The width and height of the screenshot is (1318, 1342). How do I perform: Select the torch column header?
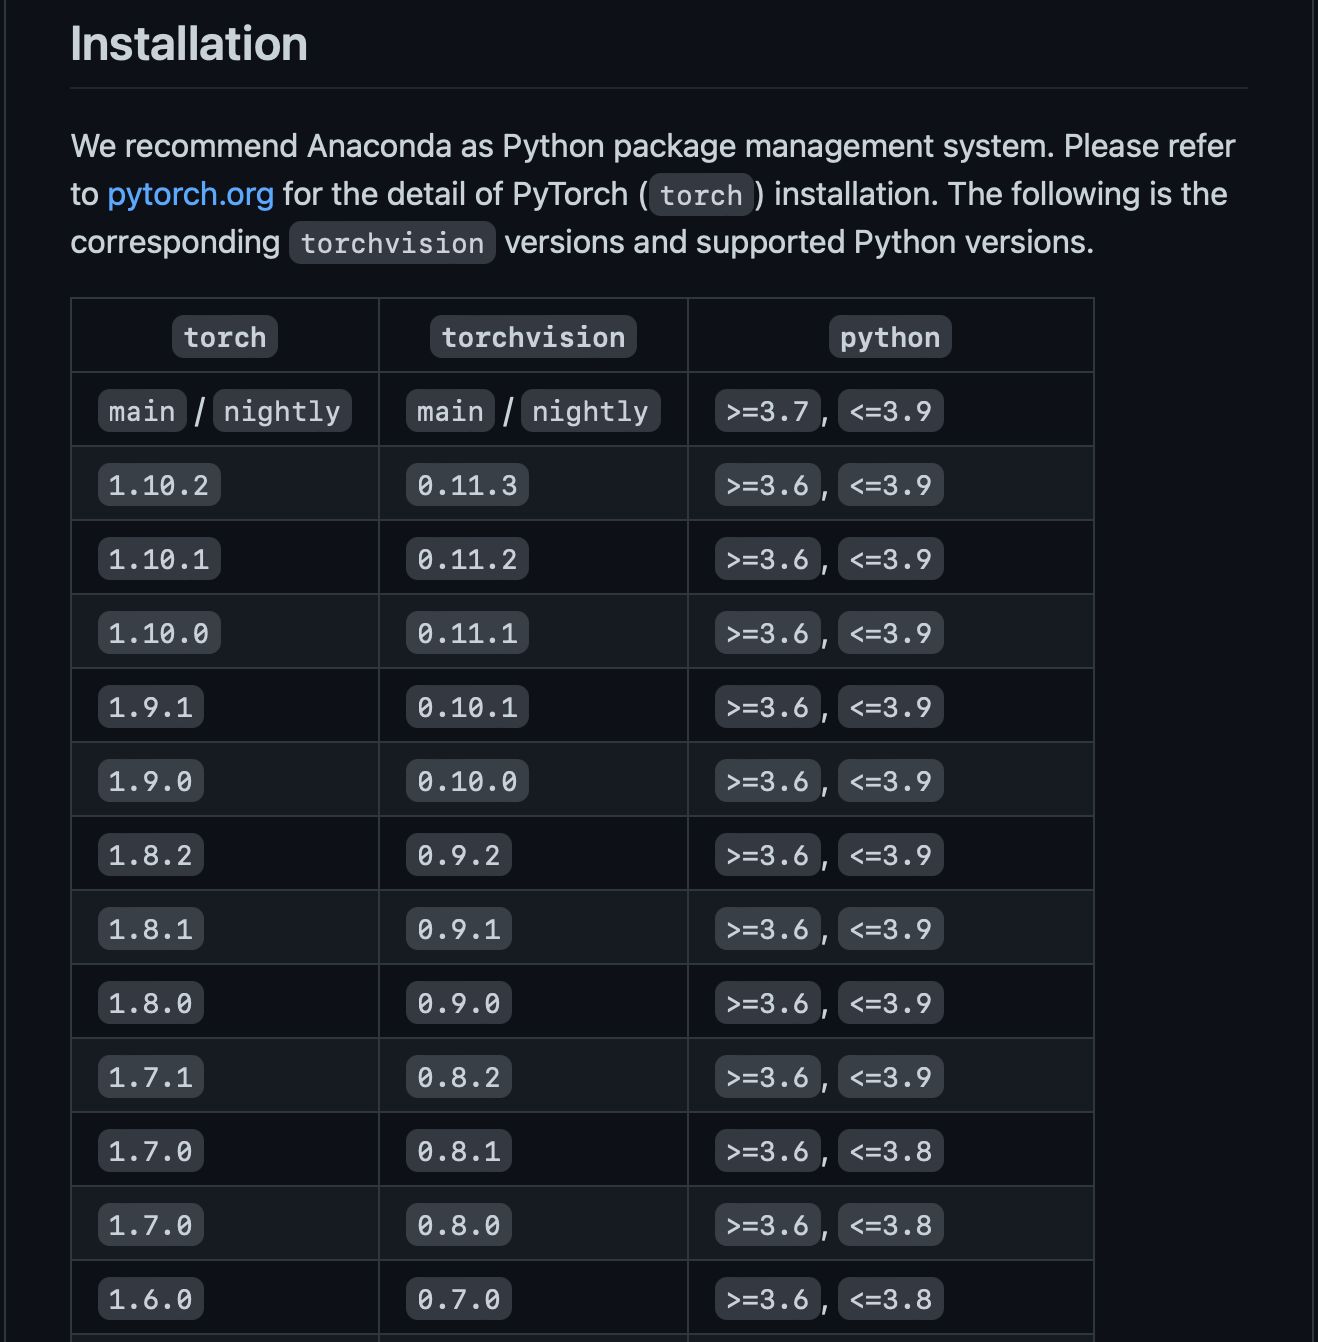(225, 337)
